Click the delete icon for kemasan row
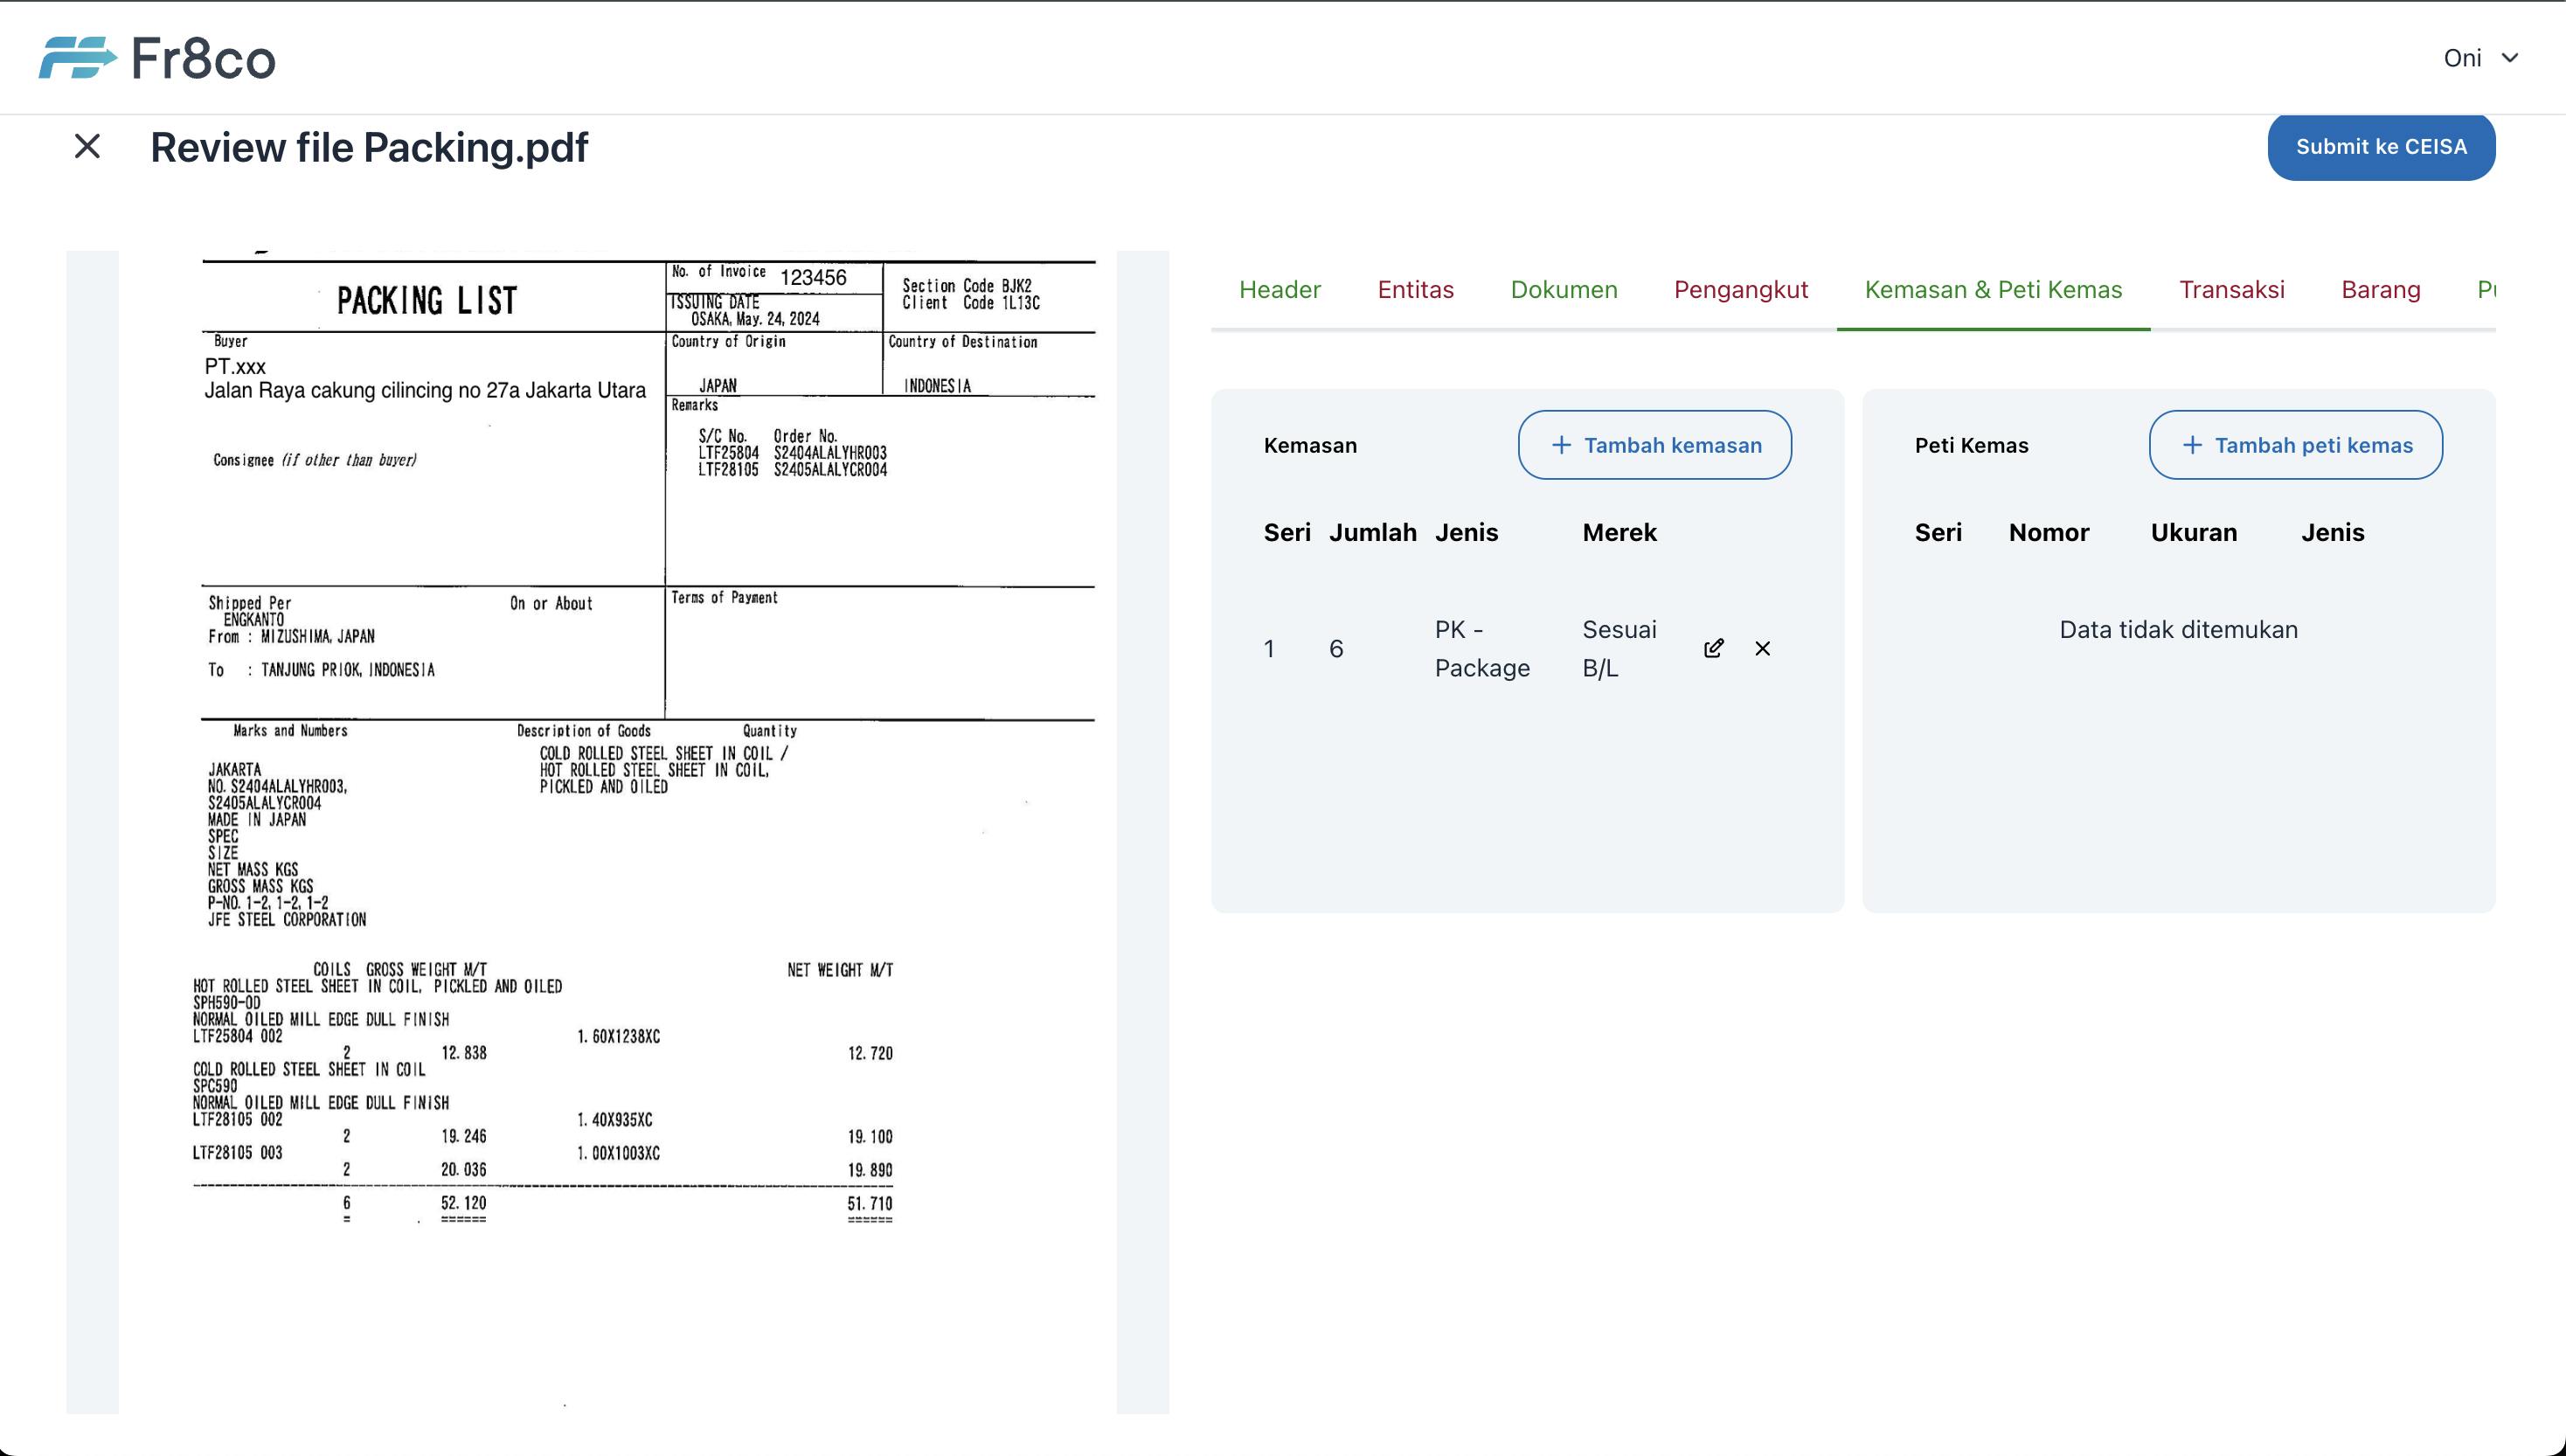This screenshot has width=2566, height=1456. tap(1760, 648)
